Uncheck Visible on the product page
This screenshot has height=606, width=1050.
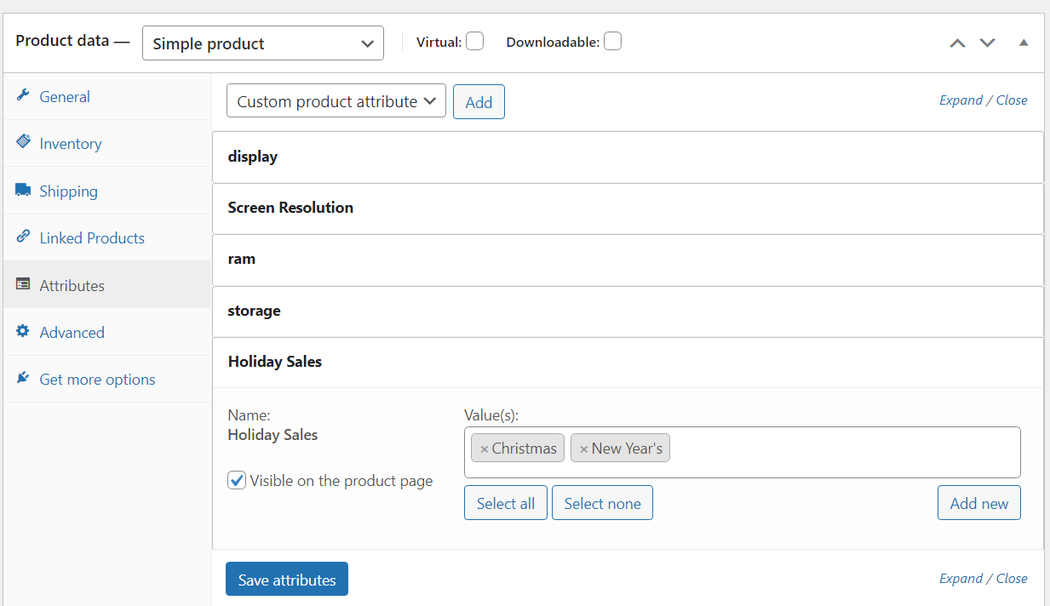click(236, 480)
